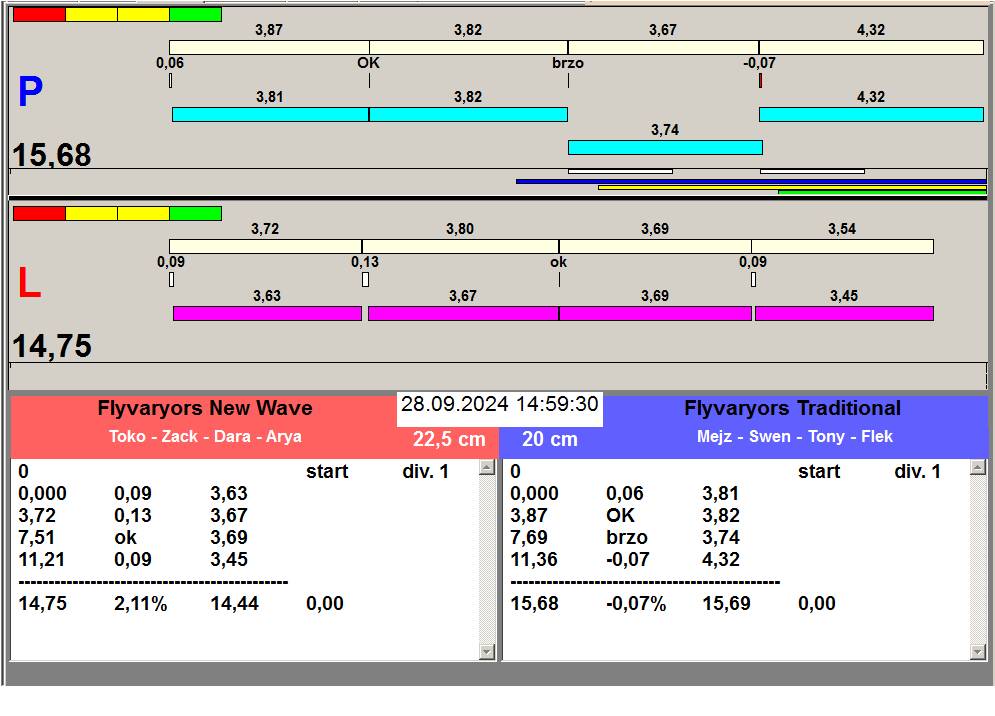
Task: Click the green start light in lane P
Action: [x=195, y=14]
